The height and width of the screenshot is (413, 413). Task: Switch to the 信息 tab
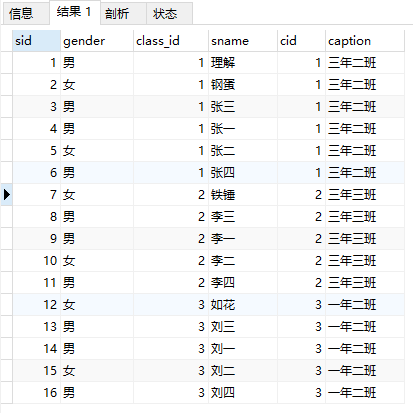(x=26, y=13)
